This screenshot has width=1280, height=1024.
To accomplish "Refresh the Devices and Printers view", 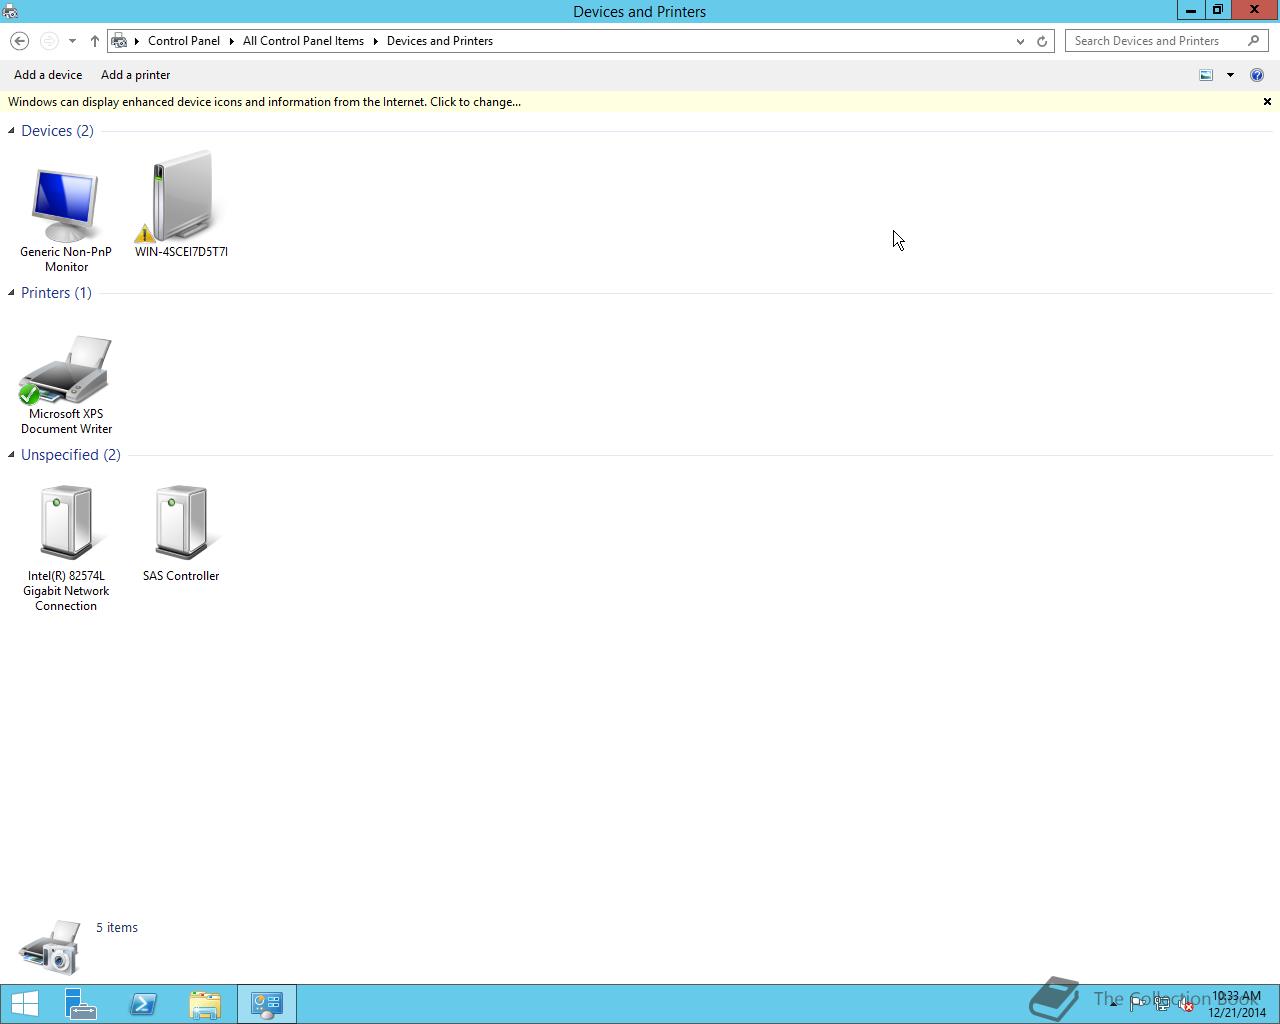I will [1042, 41].
